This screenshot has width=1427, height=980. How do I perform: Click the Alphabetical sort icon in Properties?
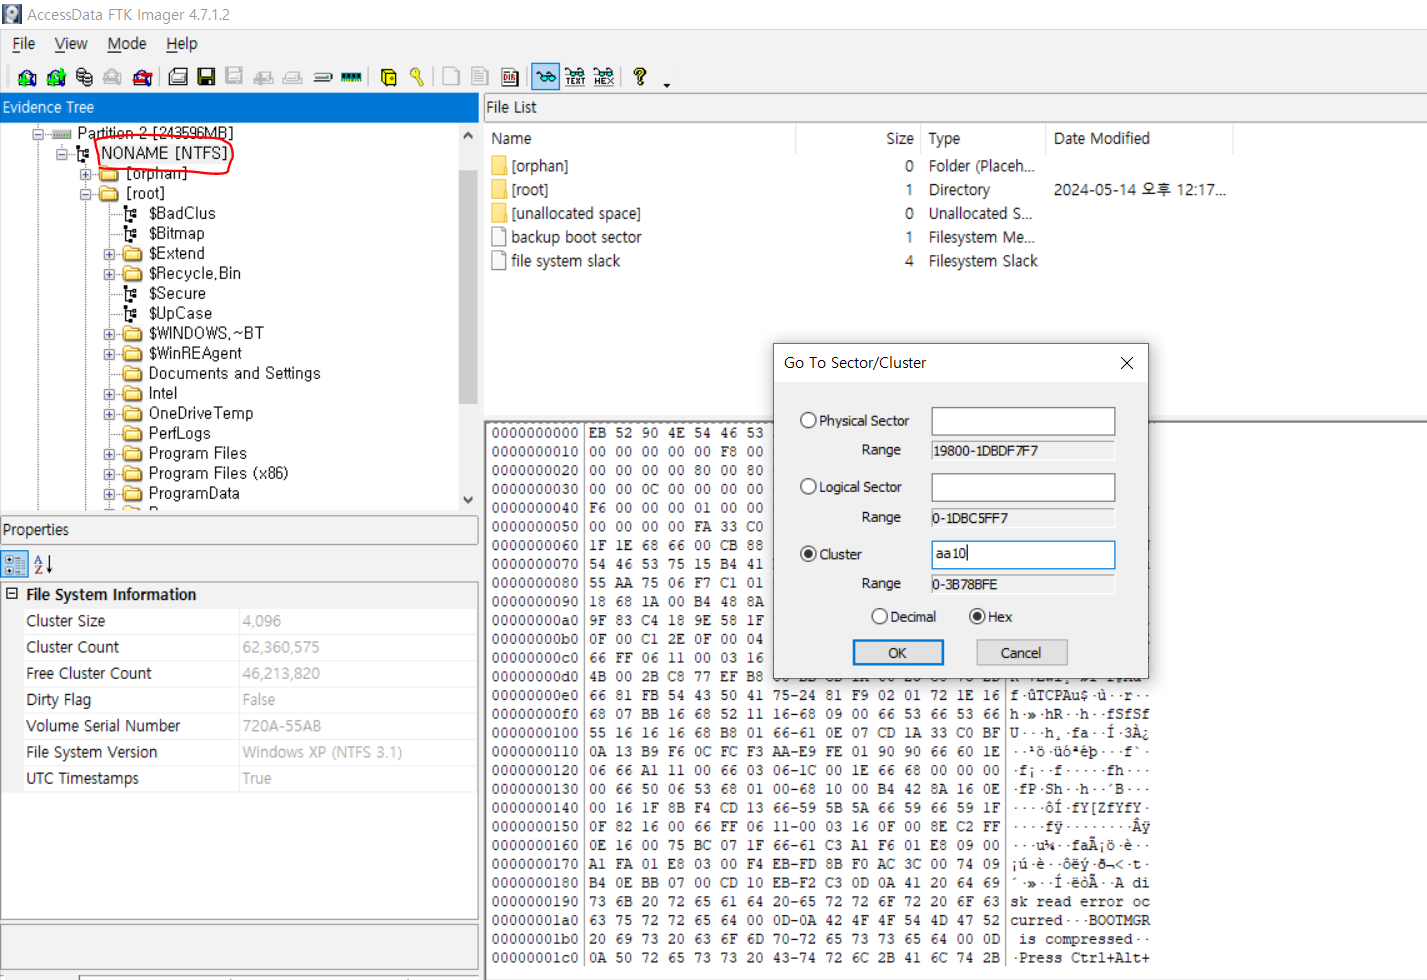click(x=42, y=564)
